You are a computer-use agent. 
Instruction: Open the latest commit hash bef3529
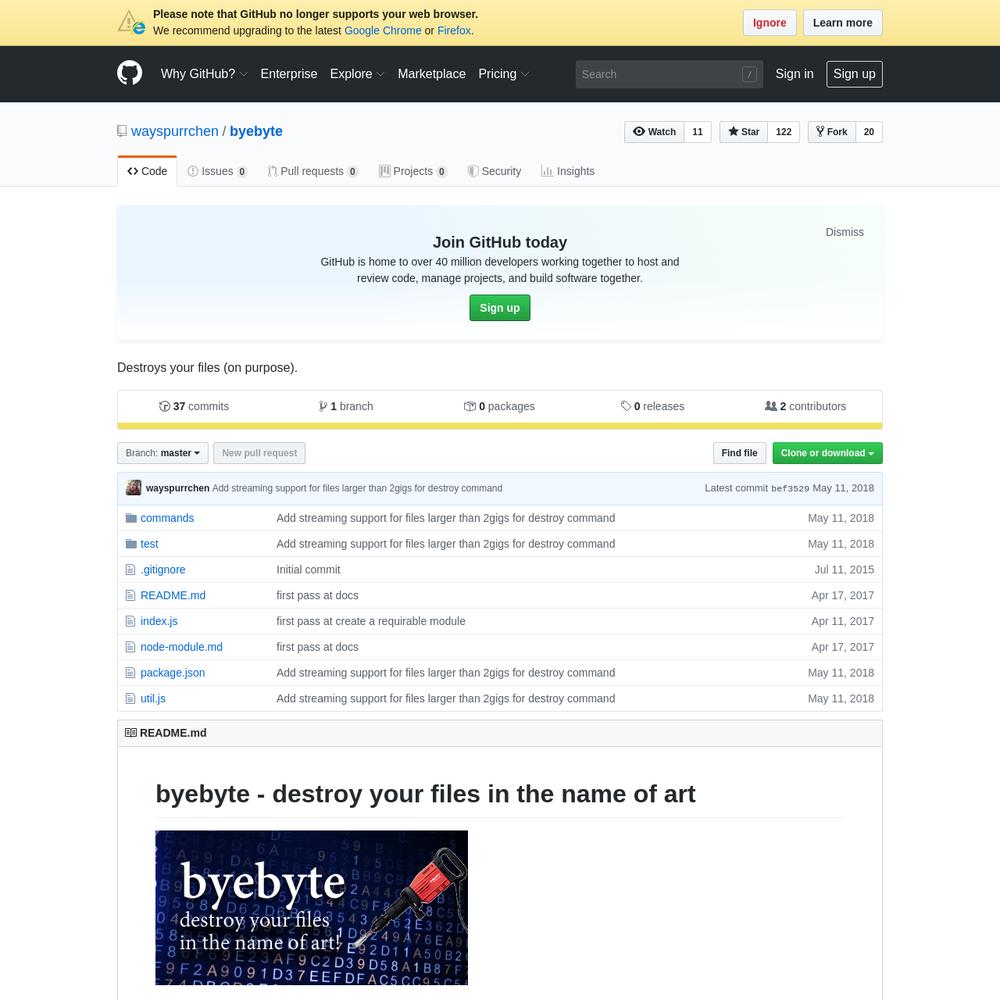[790, 489]
